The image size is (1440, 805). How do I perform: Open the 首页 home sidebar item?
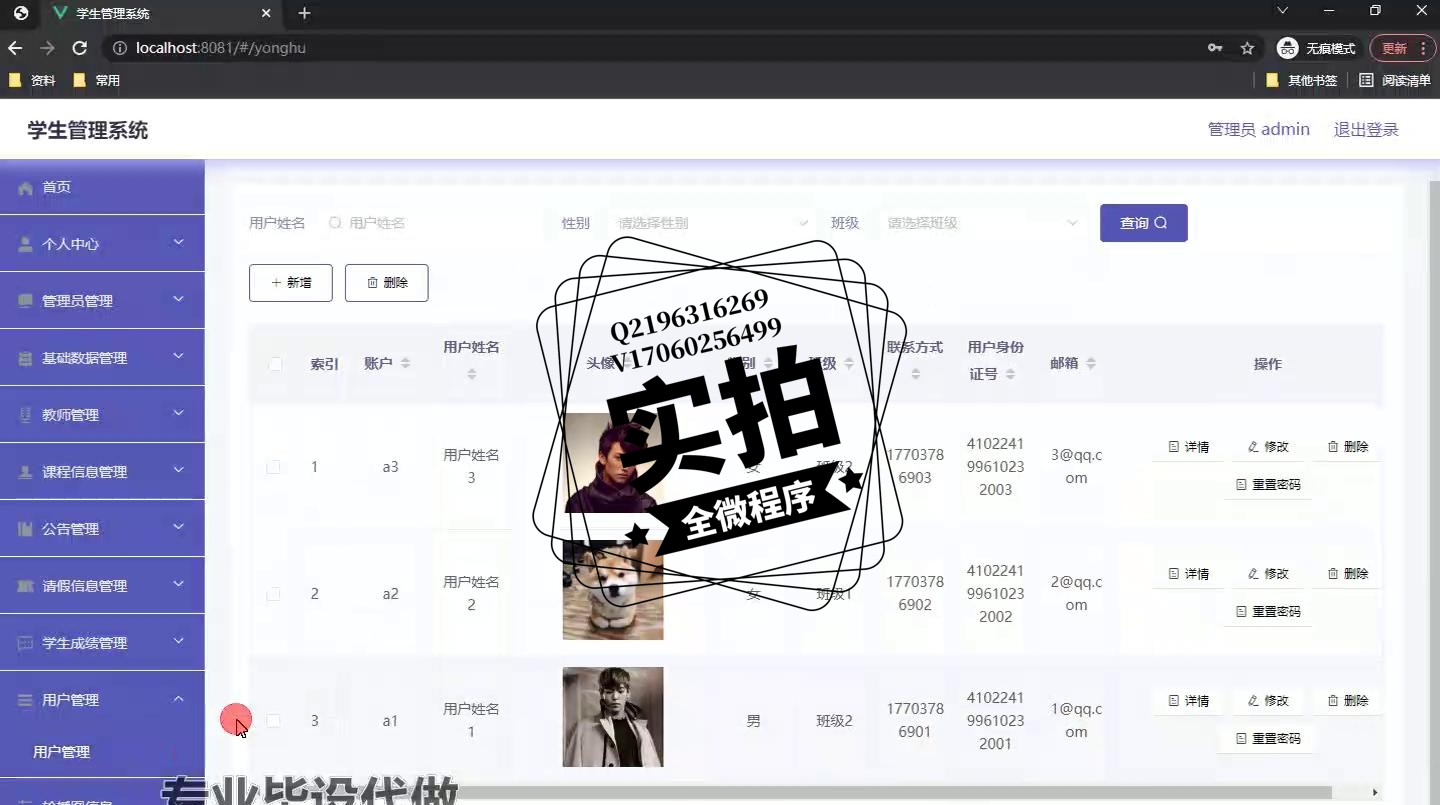pos(102,187)
